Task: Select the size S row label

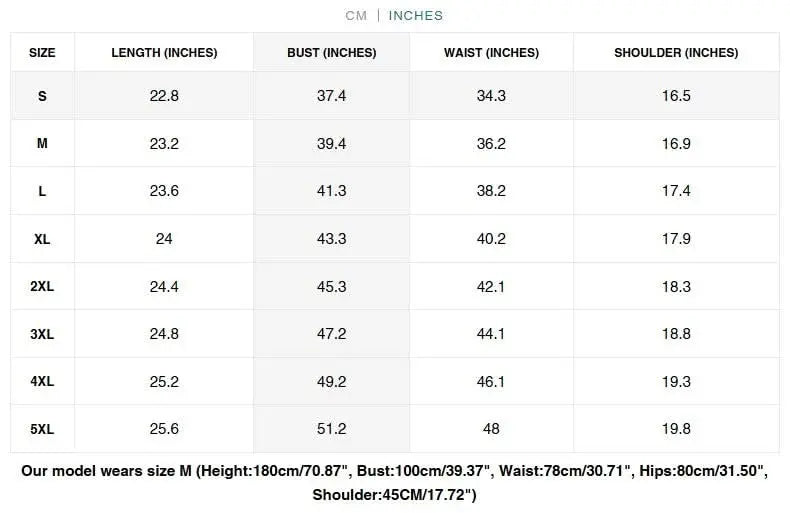Action: (42, 96)
